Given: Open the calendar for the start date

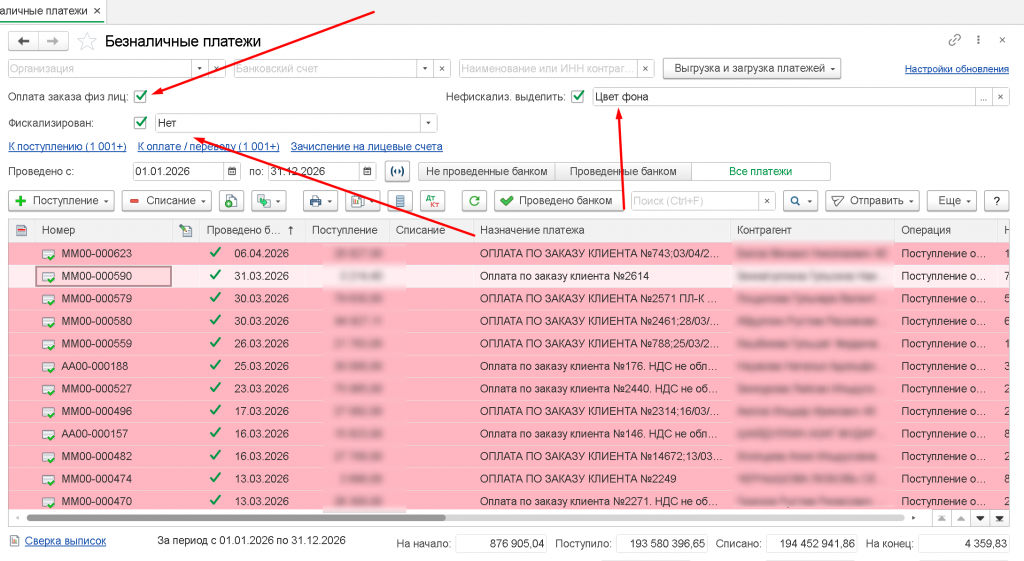Looking at the screenshot, I should 232,172.
